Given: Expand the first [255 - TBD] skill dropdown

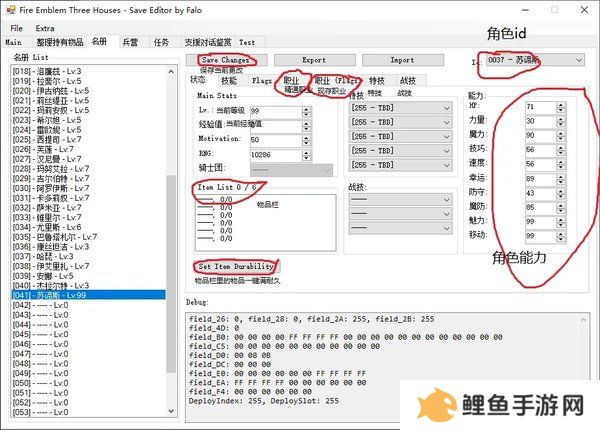Looking at the screenshot, I should 401,108.
